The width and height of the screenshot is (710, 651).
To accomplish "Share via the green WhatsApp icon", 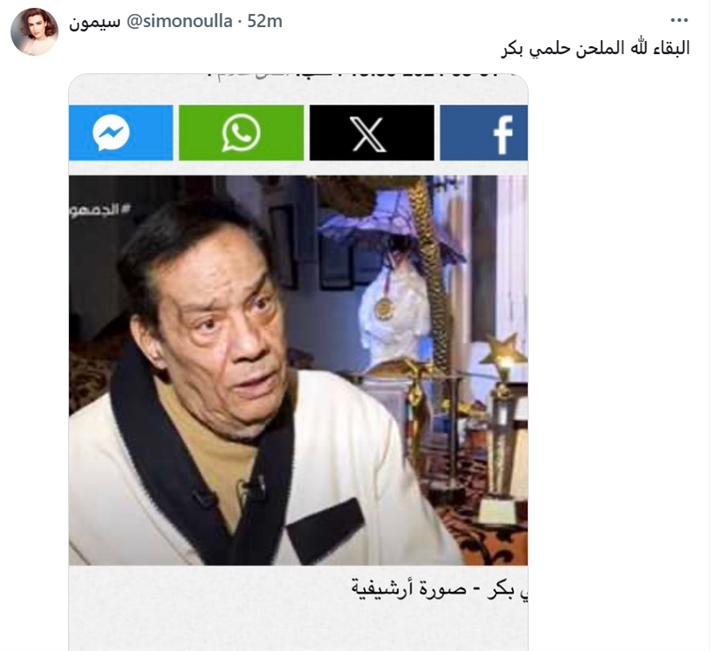I will click(241, 133).
